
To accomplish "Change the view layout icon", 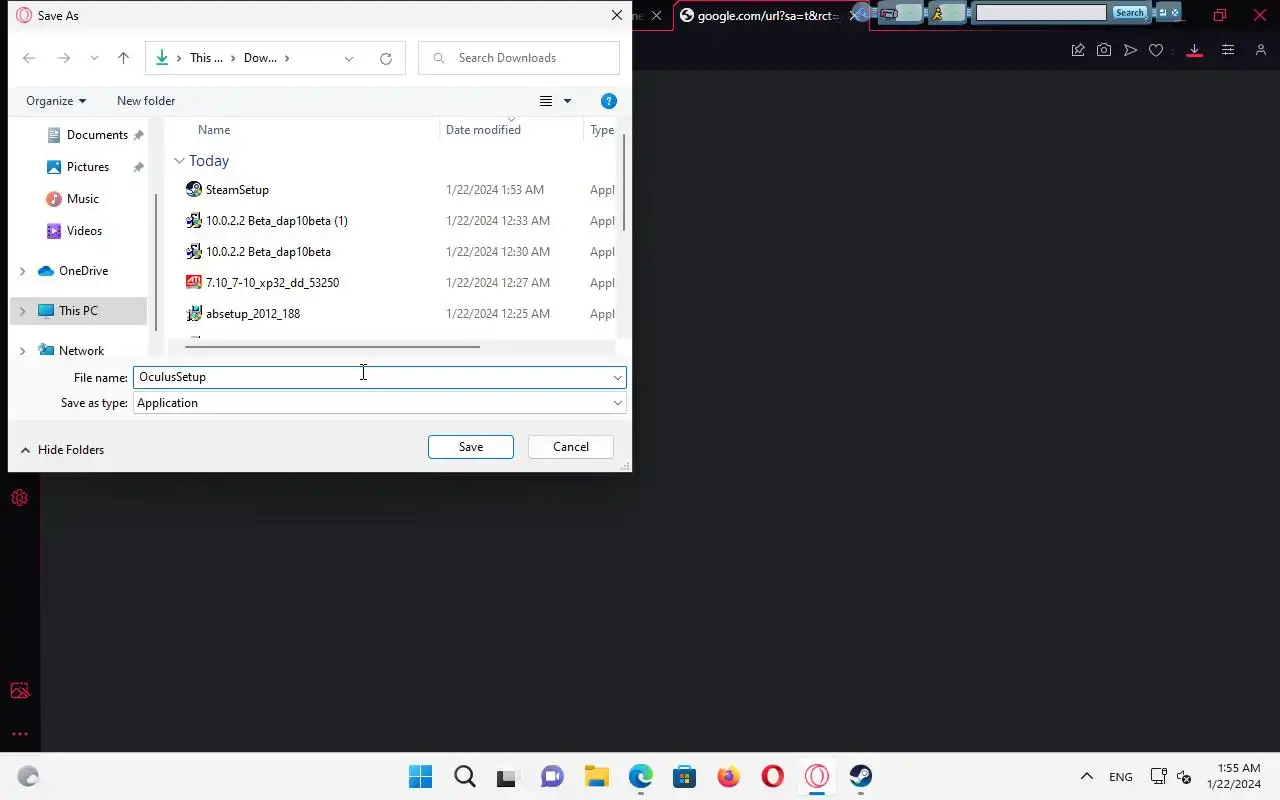I will [546, 101].
